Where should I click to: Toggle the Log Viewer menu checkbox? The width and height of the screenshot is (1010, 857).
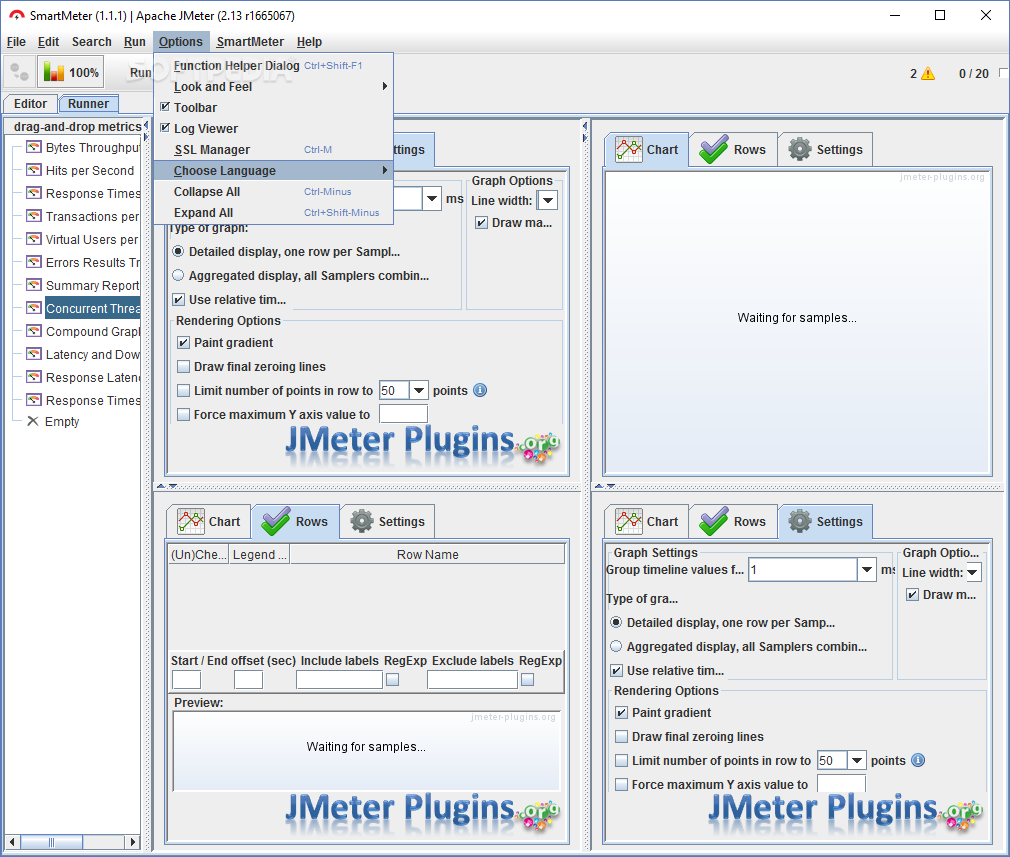click(165, 128)
